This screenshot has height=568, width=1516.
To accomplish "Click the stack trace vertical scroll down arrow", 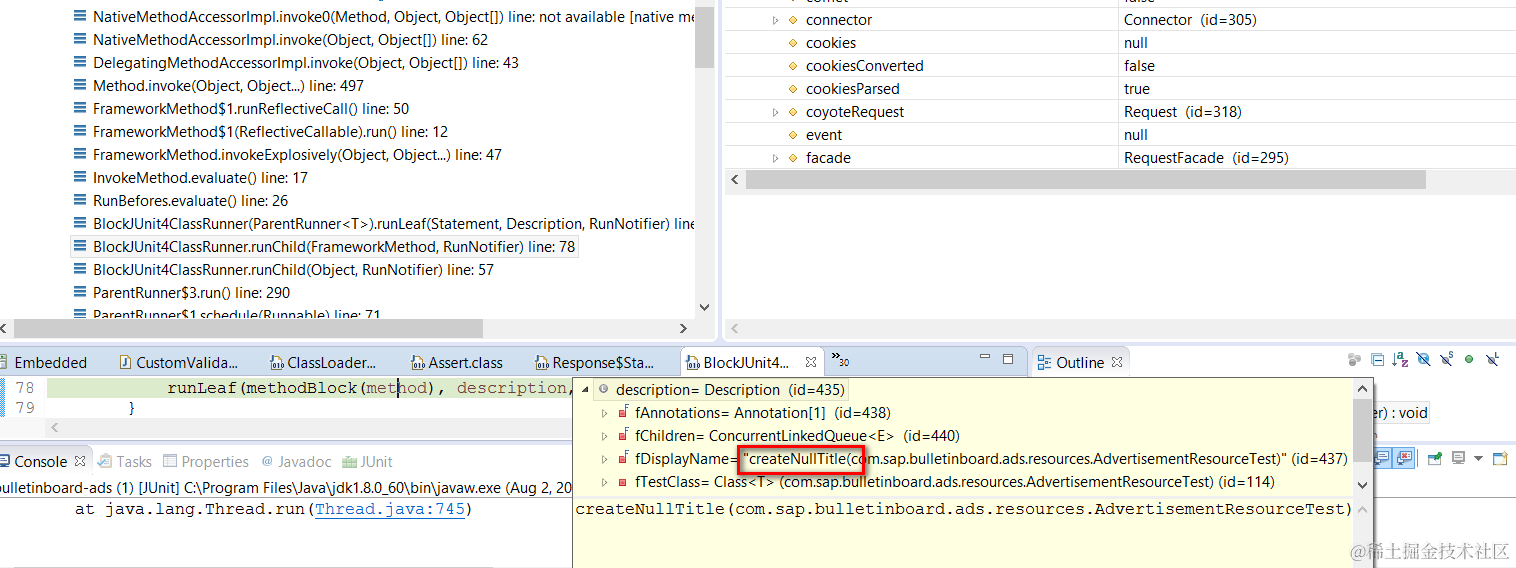I will pyautogui.click(x=704, y=307).
